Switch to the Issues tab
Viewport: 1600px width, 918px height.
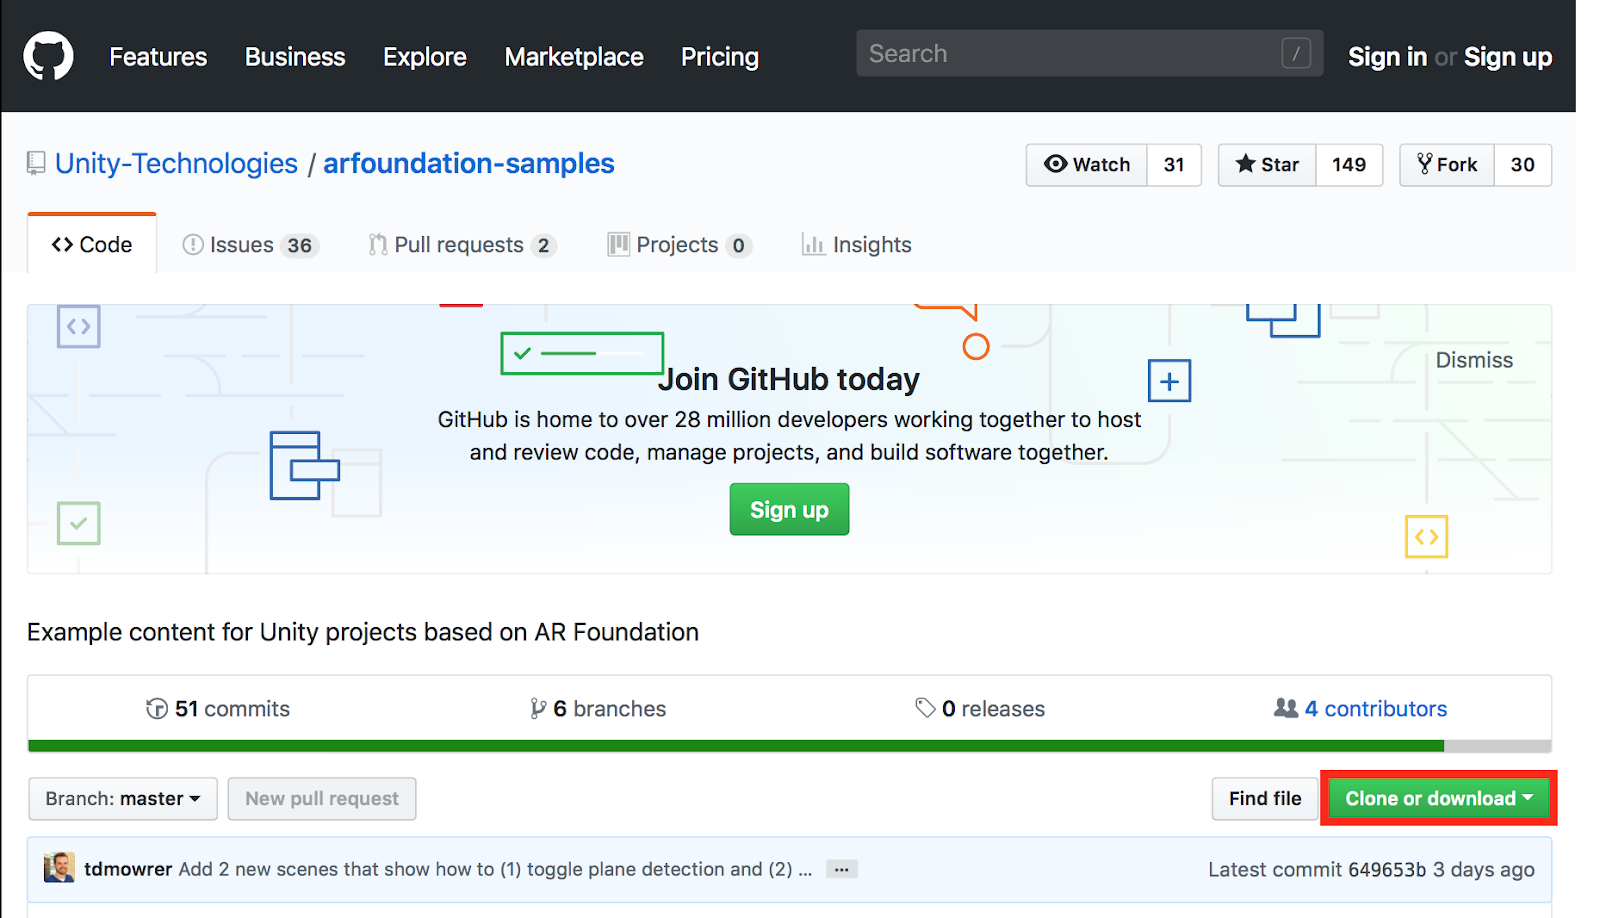pyautogui.click(x=250, y=245)
